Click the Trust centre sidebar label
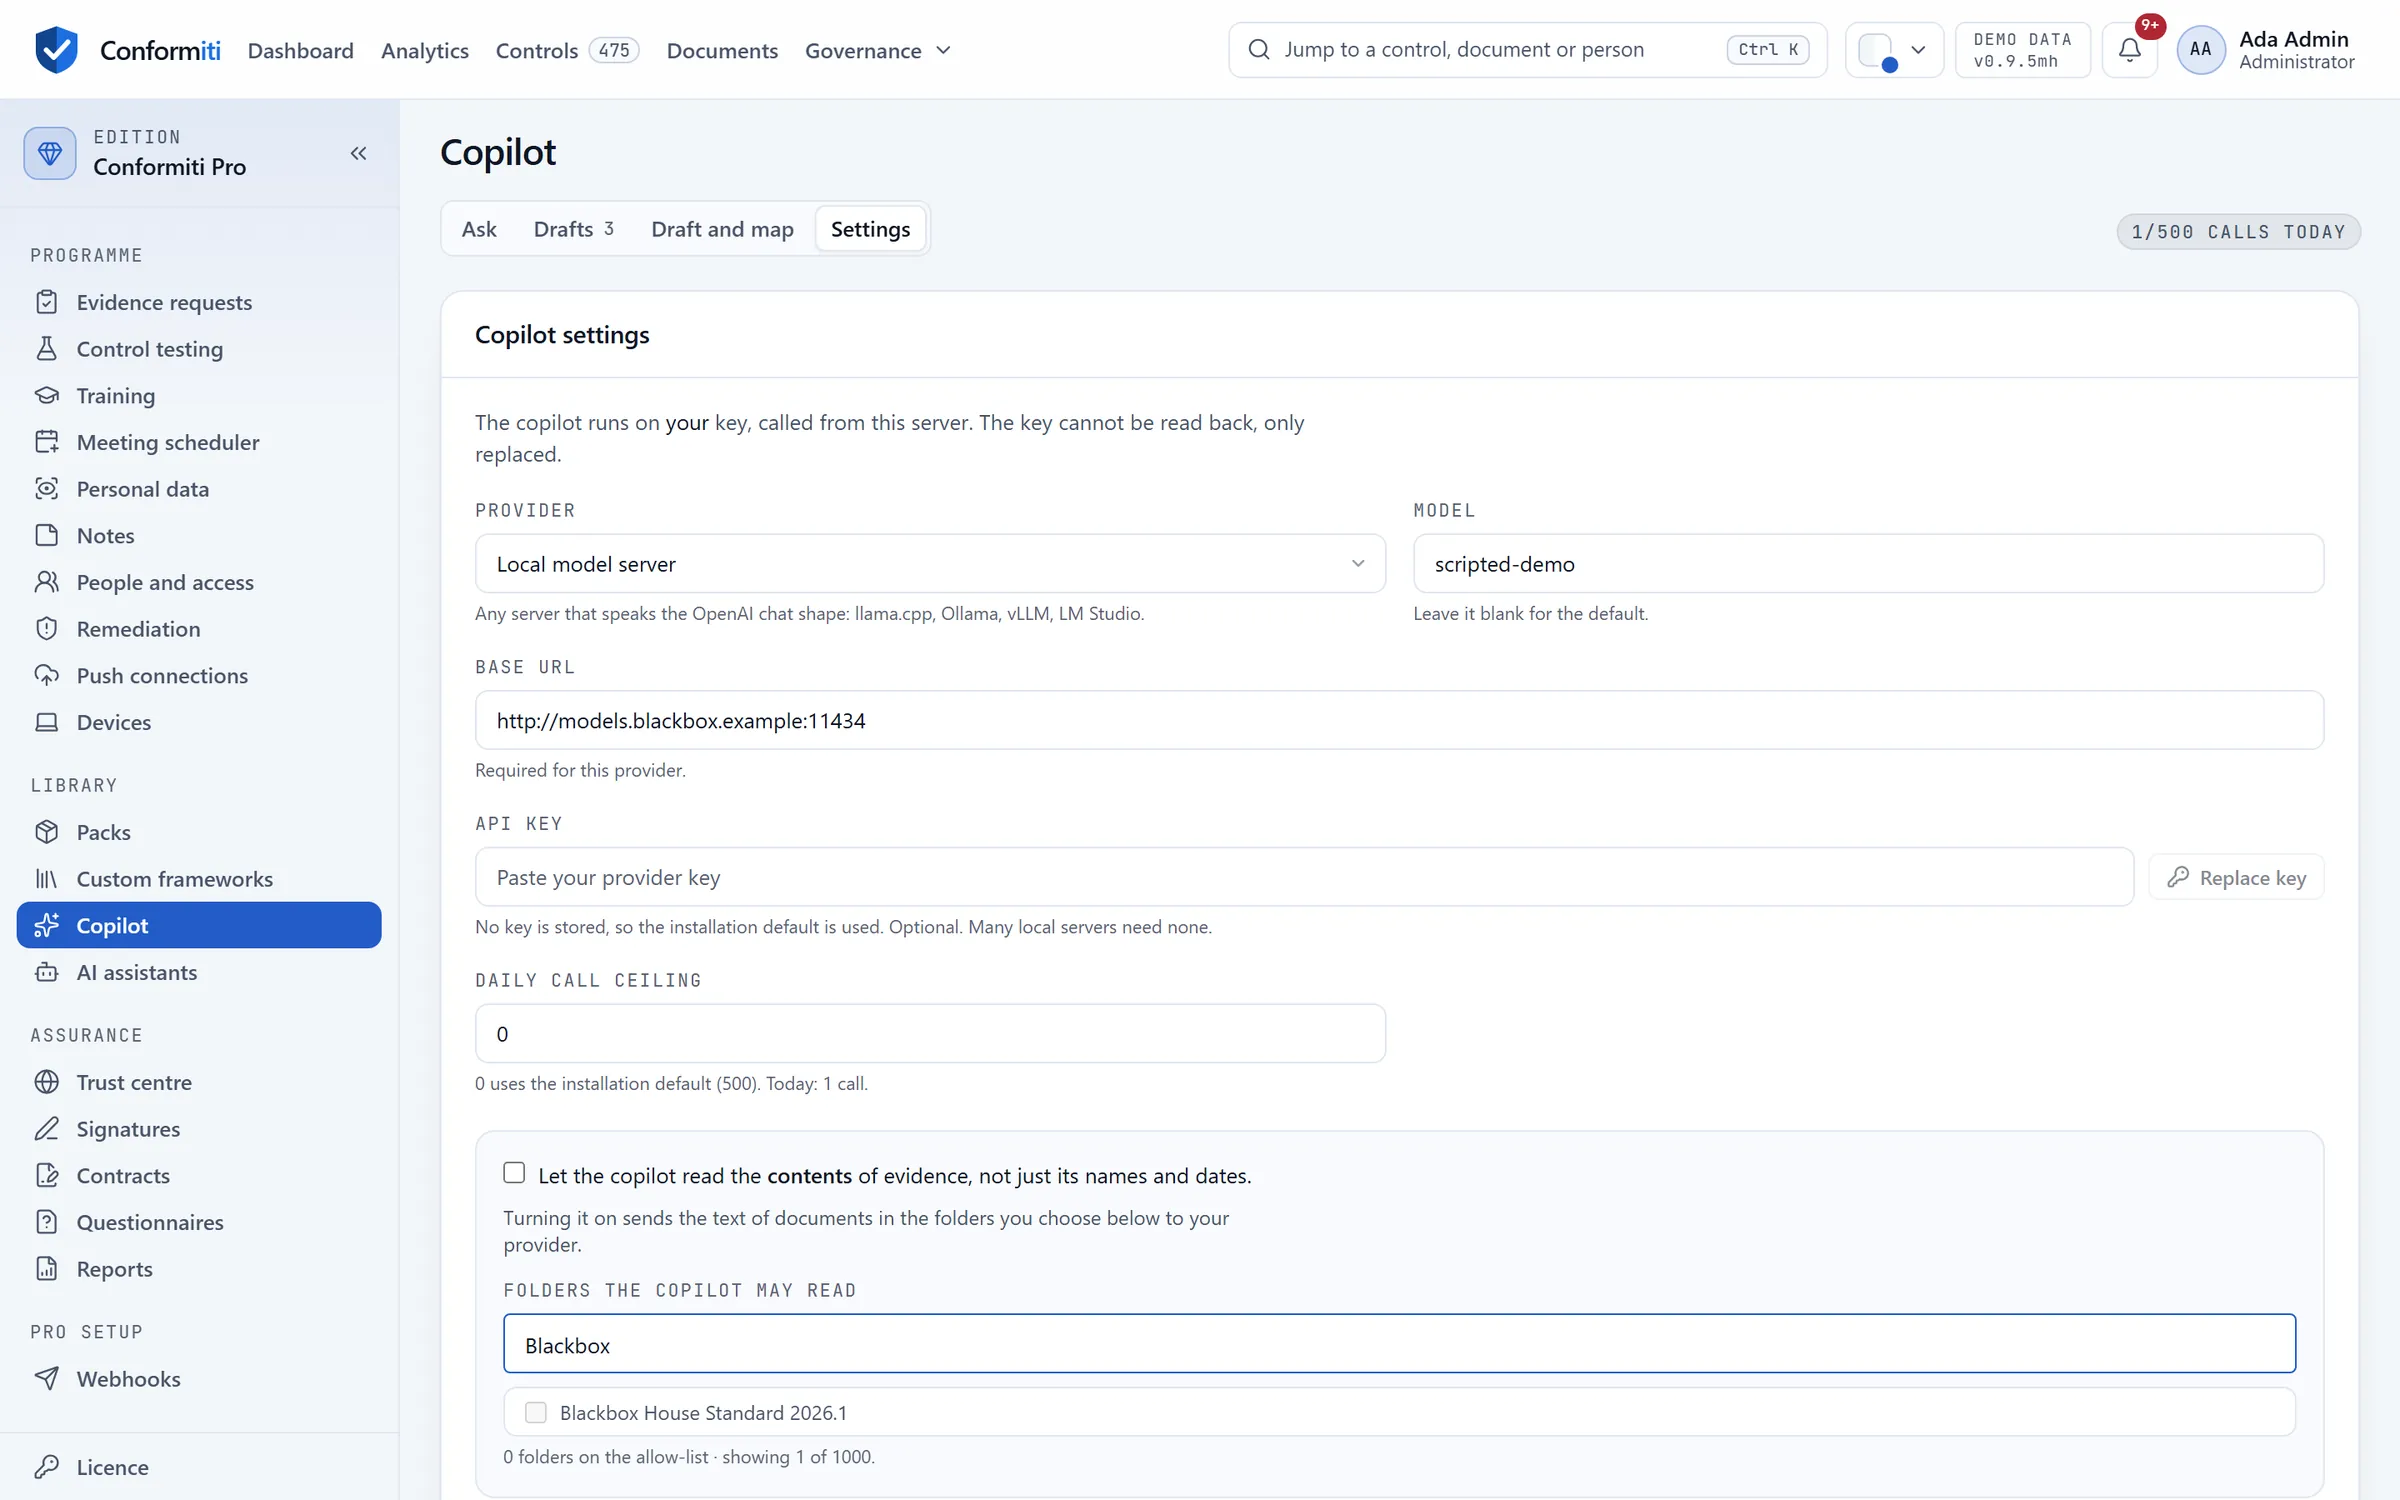The width and height of the screenshot is (2400, 1500). coord(134,1082)
